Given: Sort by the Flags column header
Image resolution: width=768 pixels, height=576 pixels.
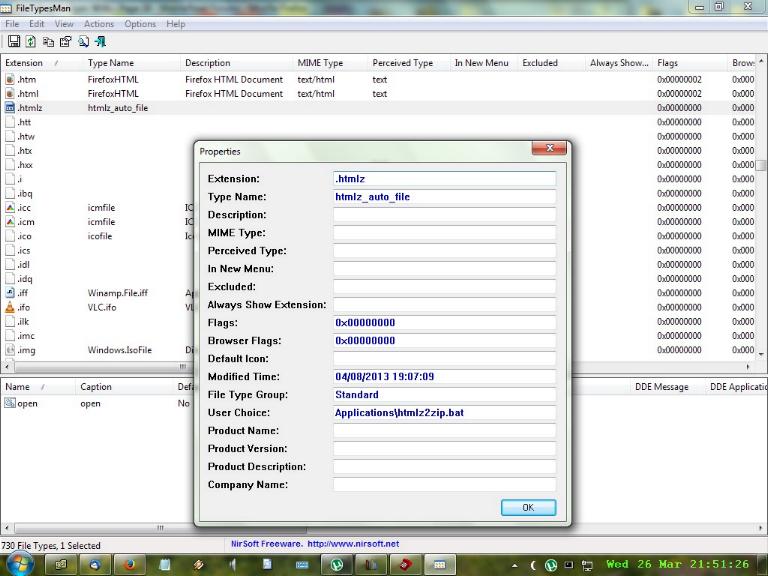Looking at the screenshot, I should coord(690,63).
